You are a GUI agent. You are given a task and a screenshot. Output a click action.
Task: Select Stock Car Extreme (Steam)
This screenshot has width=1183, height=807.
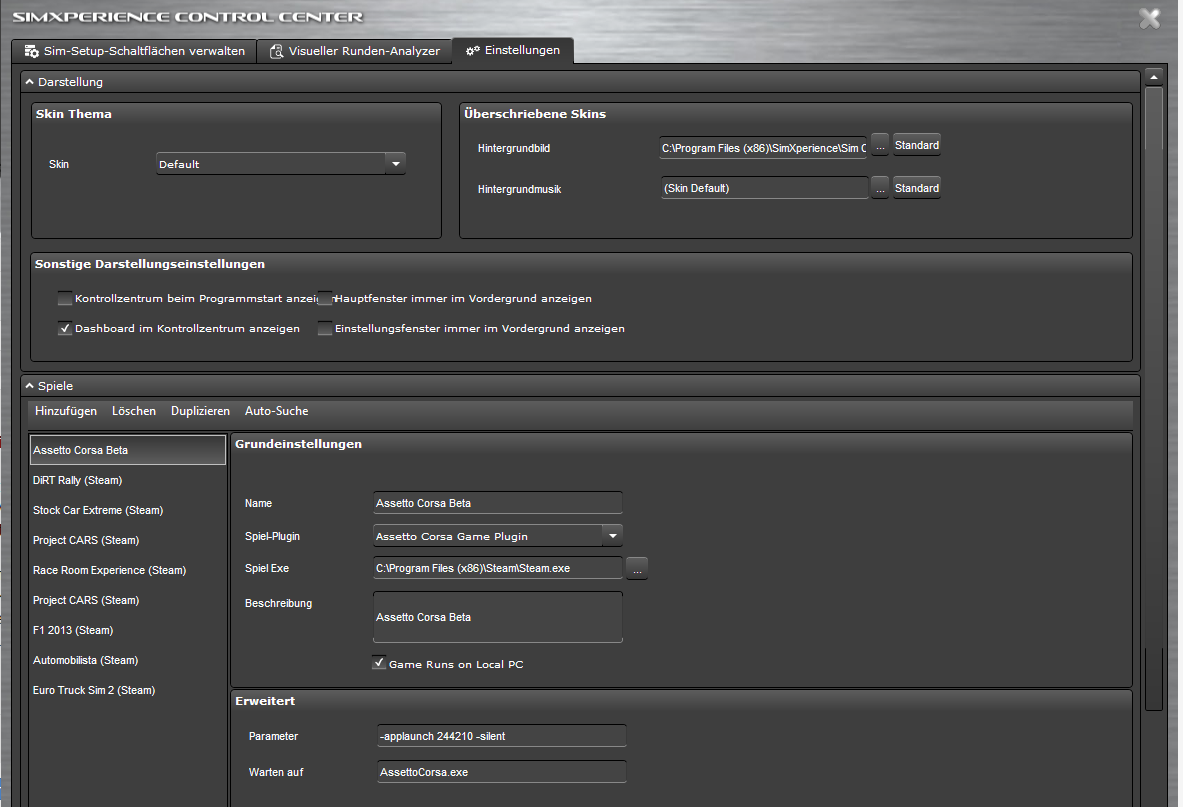tap(128, 510)
